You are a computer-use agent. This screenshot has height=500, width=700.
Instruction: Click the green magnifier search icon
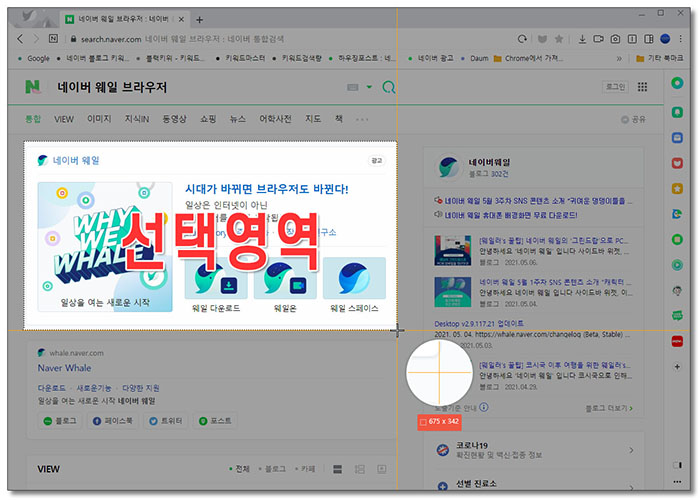point(388,87)
